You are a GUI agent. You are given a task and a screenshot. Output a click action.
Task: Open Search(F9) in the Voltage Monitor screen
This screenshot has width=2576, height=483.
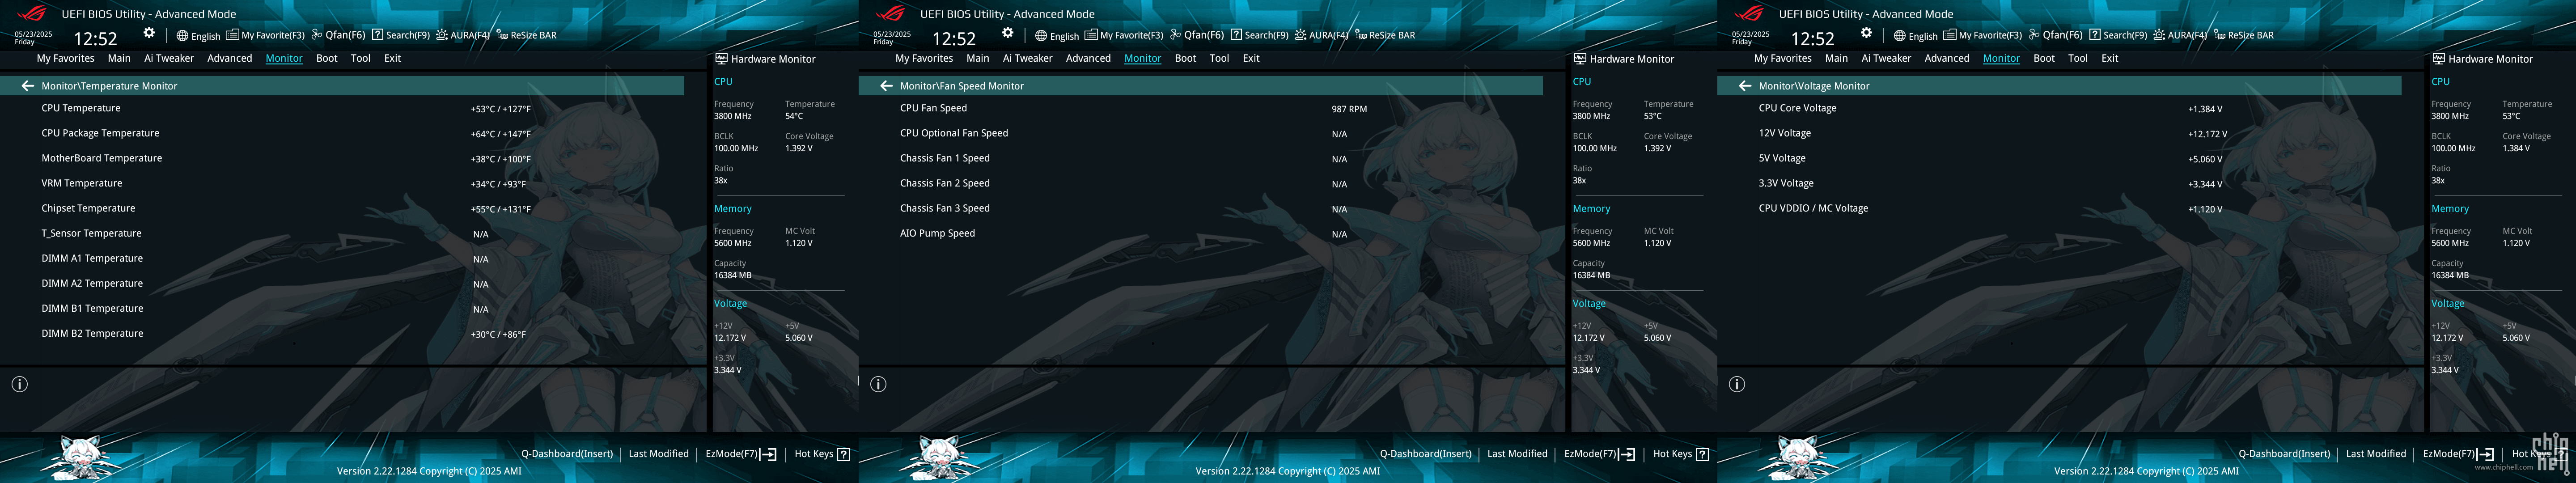(x=2119, y=35)
